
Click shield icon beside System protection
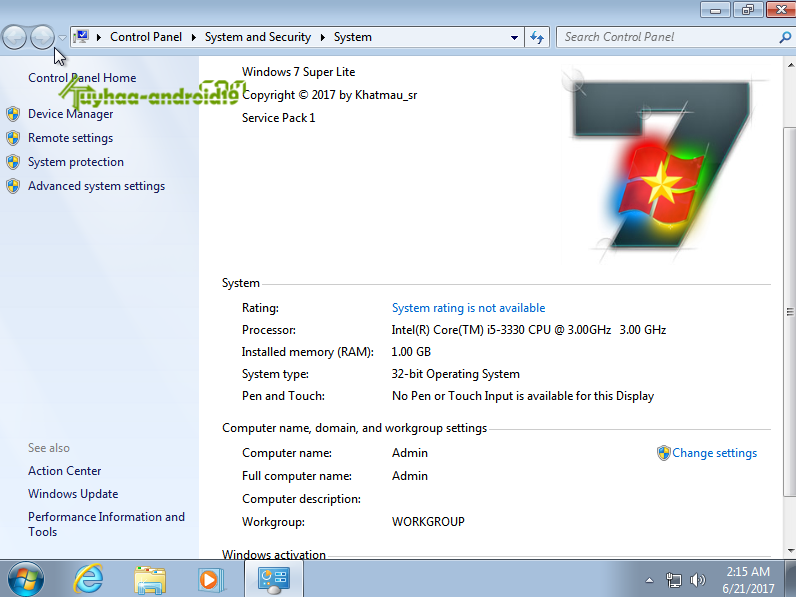13,162
